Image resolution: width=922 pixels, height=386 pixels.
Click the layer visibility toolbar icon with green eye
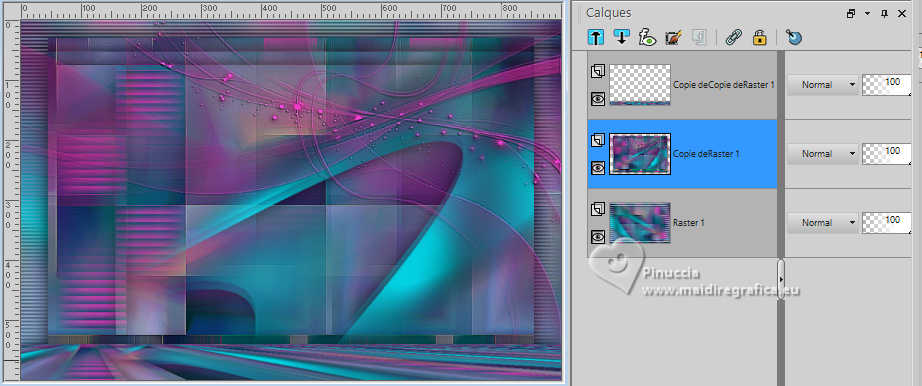click(x=647, y=38)
